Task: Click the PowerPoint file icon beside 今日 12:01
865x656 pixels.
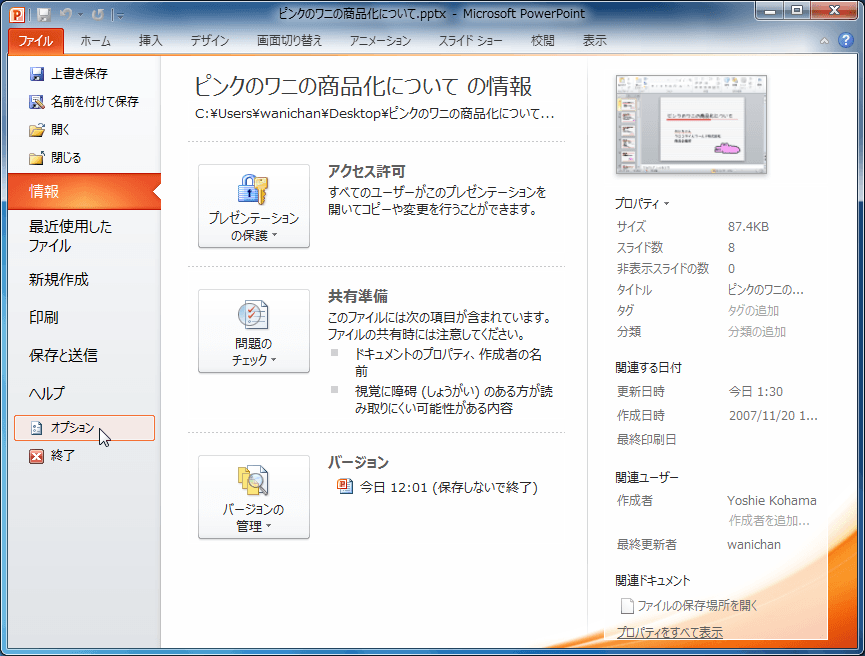Action: (345, 487)
